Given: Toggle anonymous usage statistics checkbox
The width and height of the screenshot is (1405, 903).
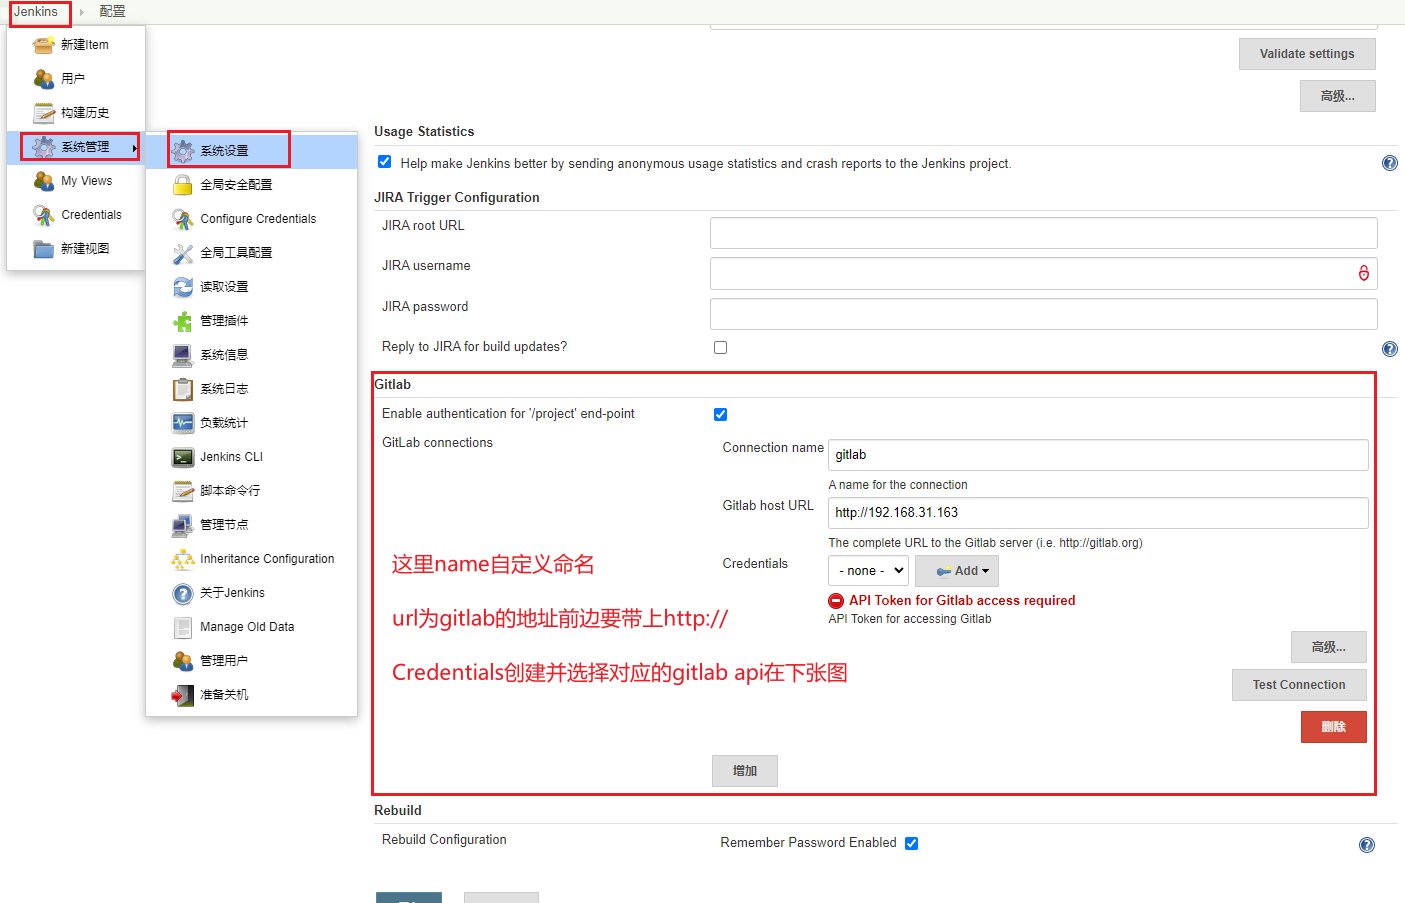Looking at the screenshot, I should click(x=385, y=162).
